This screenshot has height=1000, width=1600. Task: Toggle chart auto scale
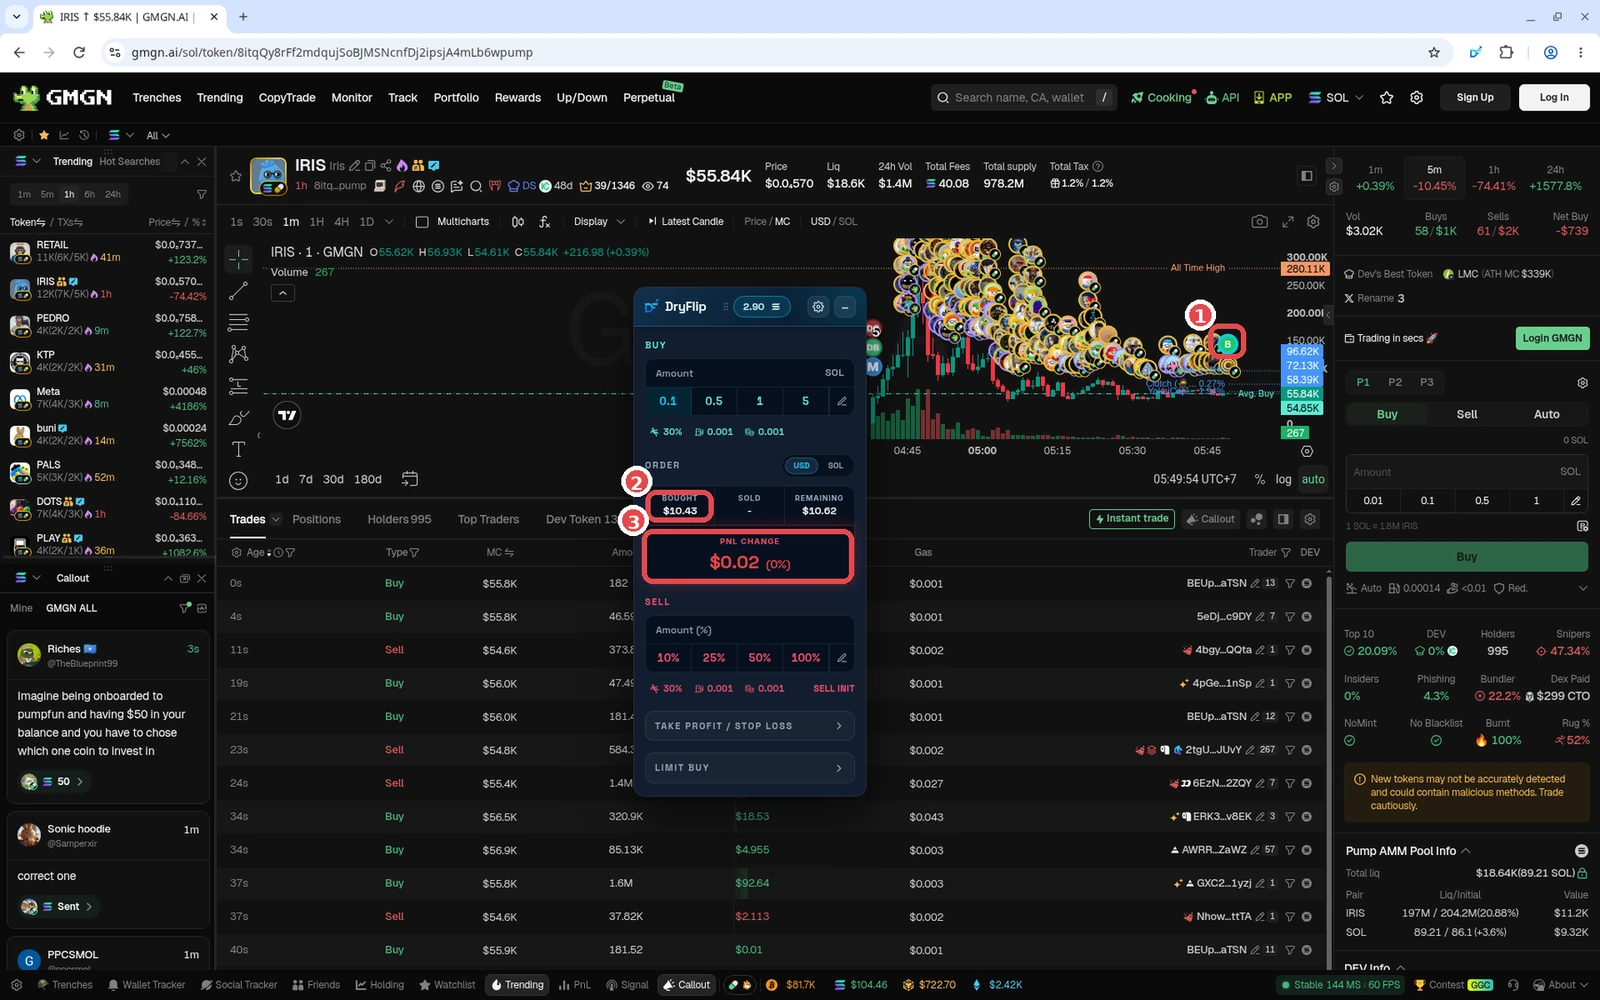1313,479
